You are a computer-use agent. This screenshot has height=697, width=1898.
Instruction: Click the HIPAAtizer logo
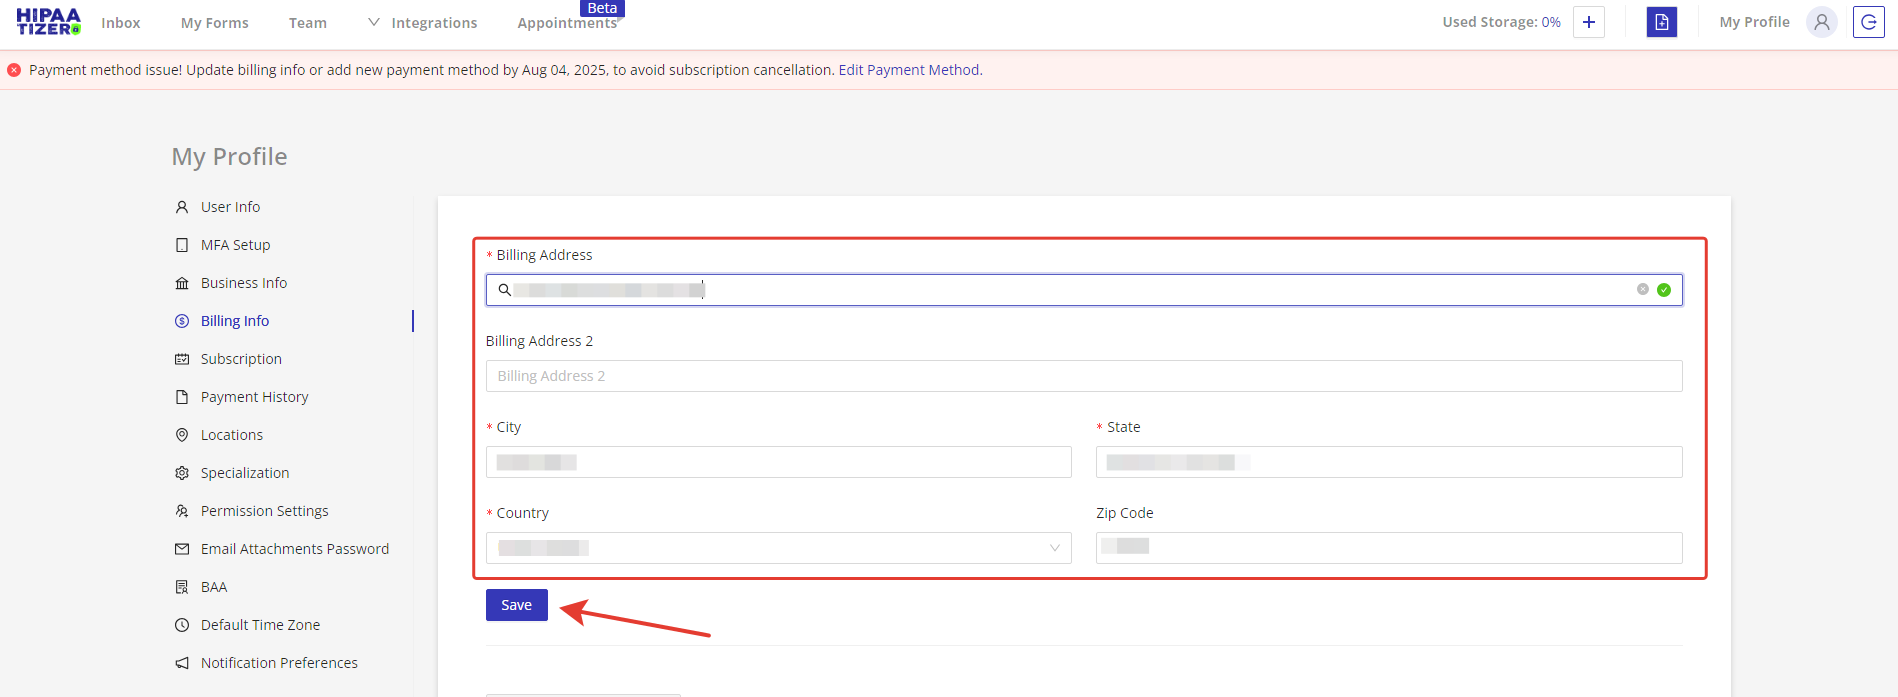(48, 22)
